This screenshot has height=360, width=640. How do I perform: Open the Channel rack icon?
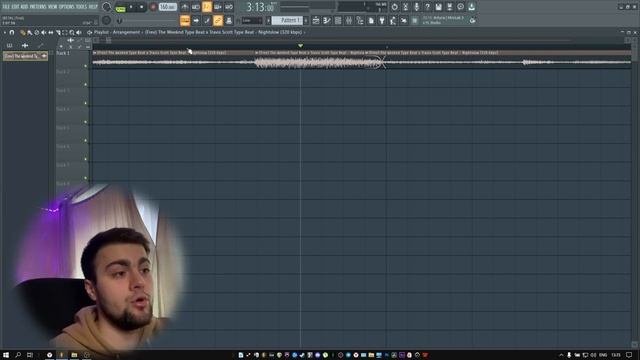(338, 20)
